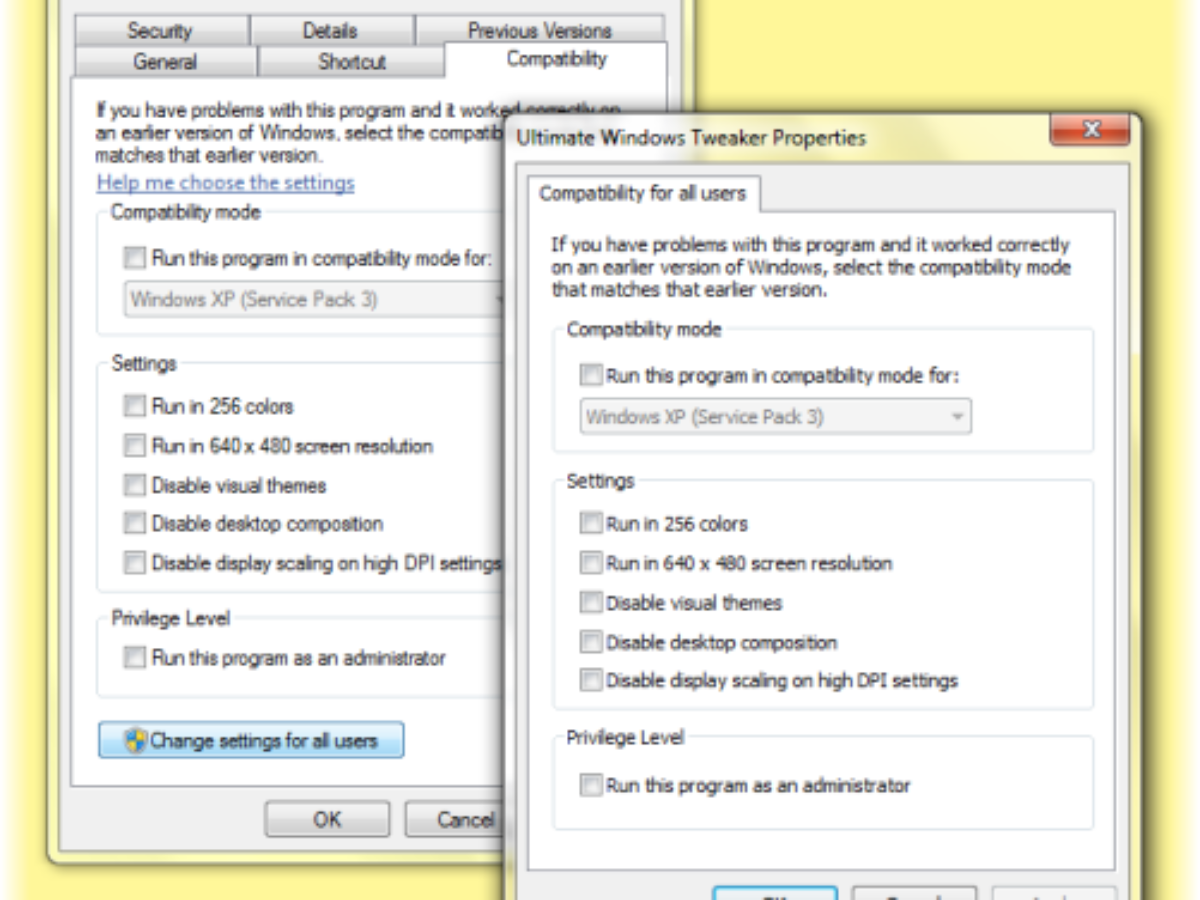This screenshot has height=900, width=1200.
Task: Close the Ultimate Windows Tweaker Properties dialog
Action: [x=1090, y=130]
